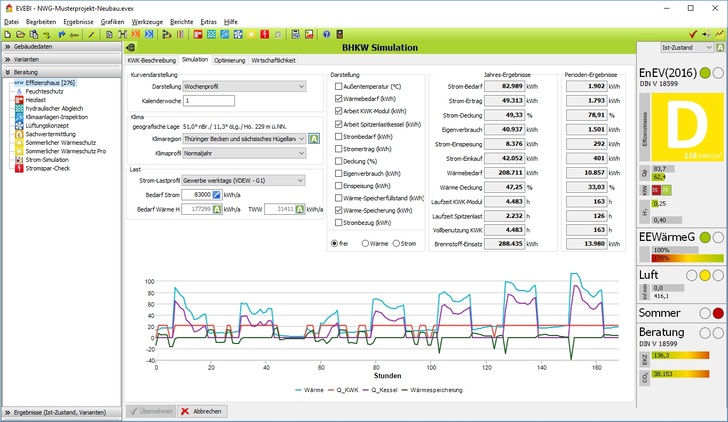Screen dimensions: 728x422
Task: Click the yellow line chart icon top right
Action: click(719, 34)
